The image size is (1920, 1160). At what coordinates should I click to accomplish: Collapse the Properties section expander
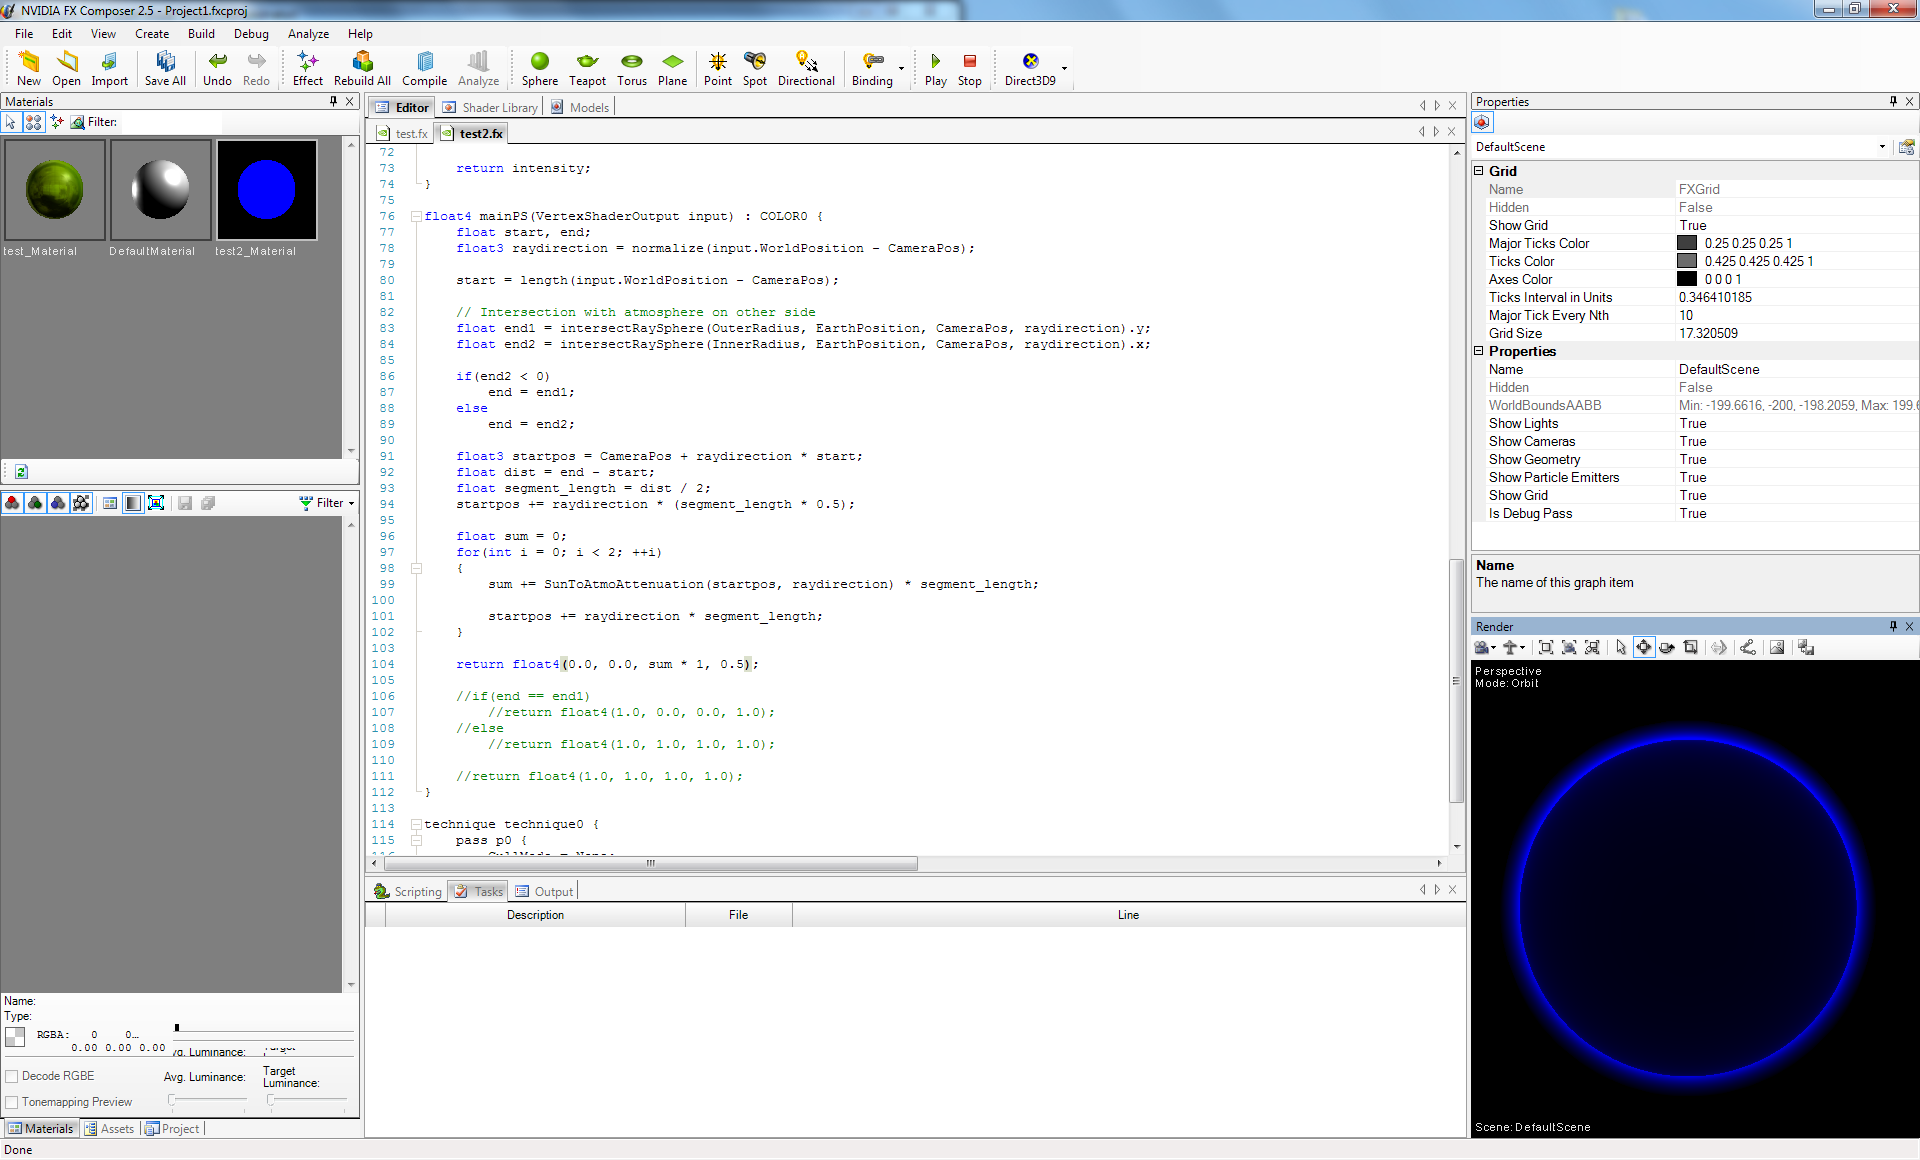[1479, 351]
